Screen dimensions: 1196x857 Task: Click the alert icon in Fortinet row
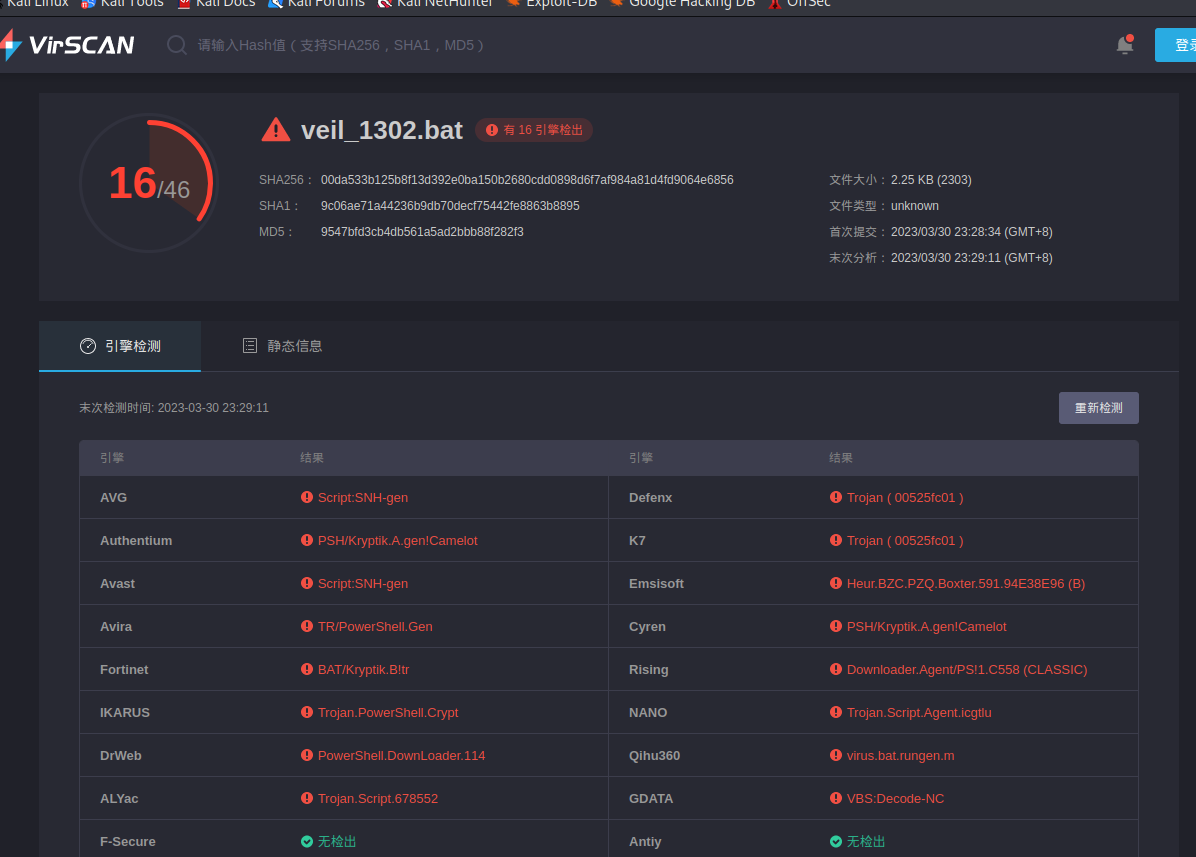click(307, 669)
